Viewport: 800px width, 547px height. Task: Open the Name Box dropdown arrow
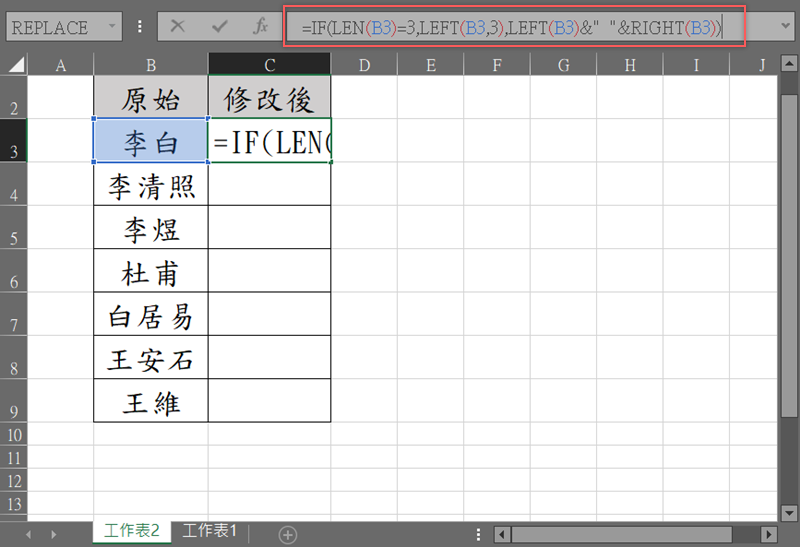pyautogui.click(x=112, y=26)
